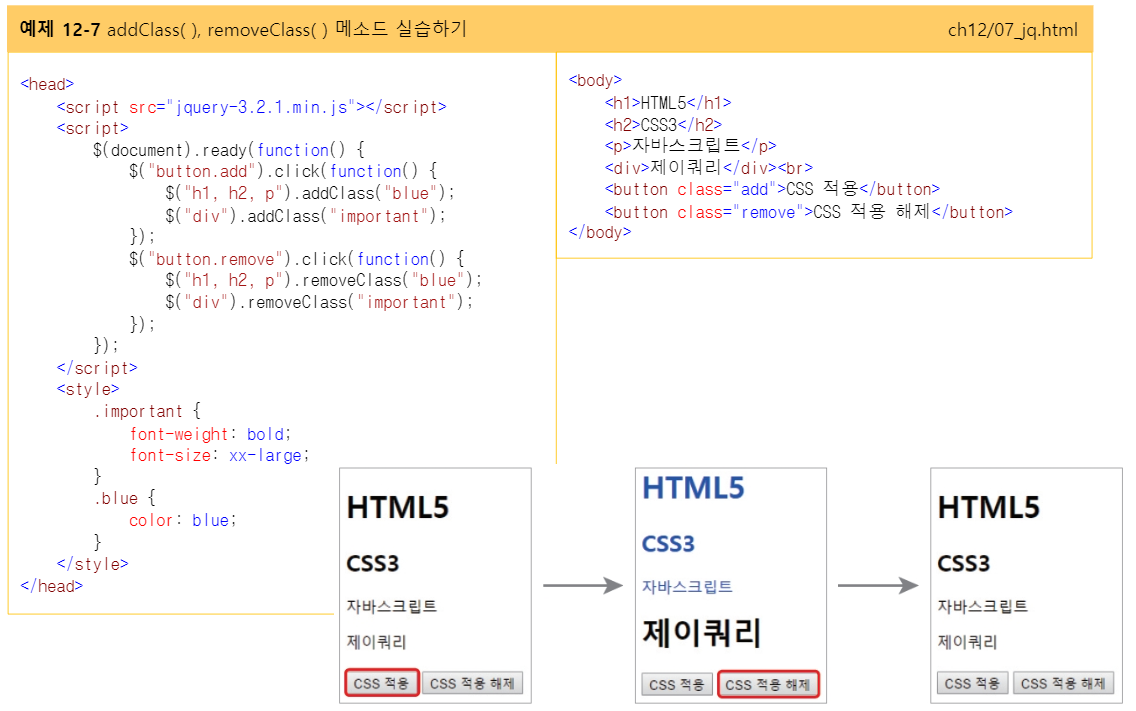The height and width of the screenshot is (711, 1136).
Task: Click the "button.add" click handler line
Action: coord(283,172)
